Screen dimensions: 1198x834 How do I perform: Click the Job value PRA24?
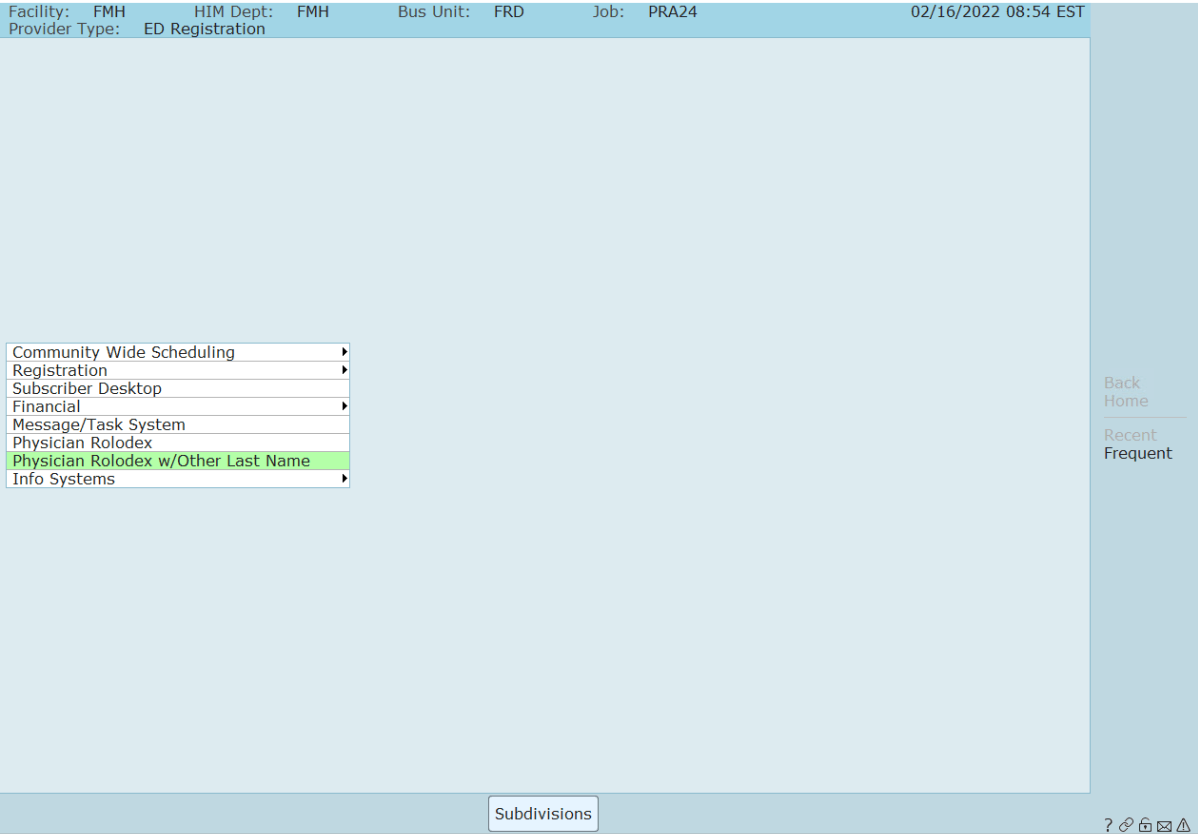click(x=672, y=12)
